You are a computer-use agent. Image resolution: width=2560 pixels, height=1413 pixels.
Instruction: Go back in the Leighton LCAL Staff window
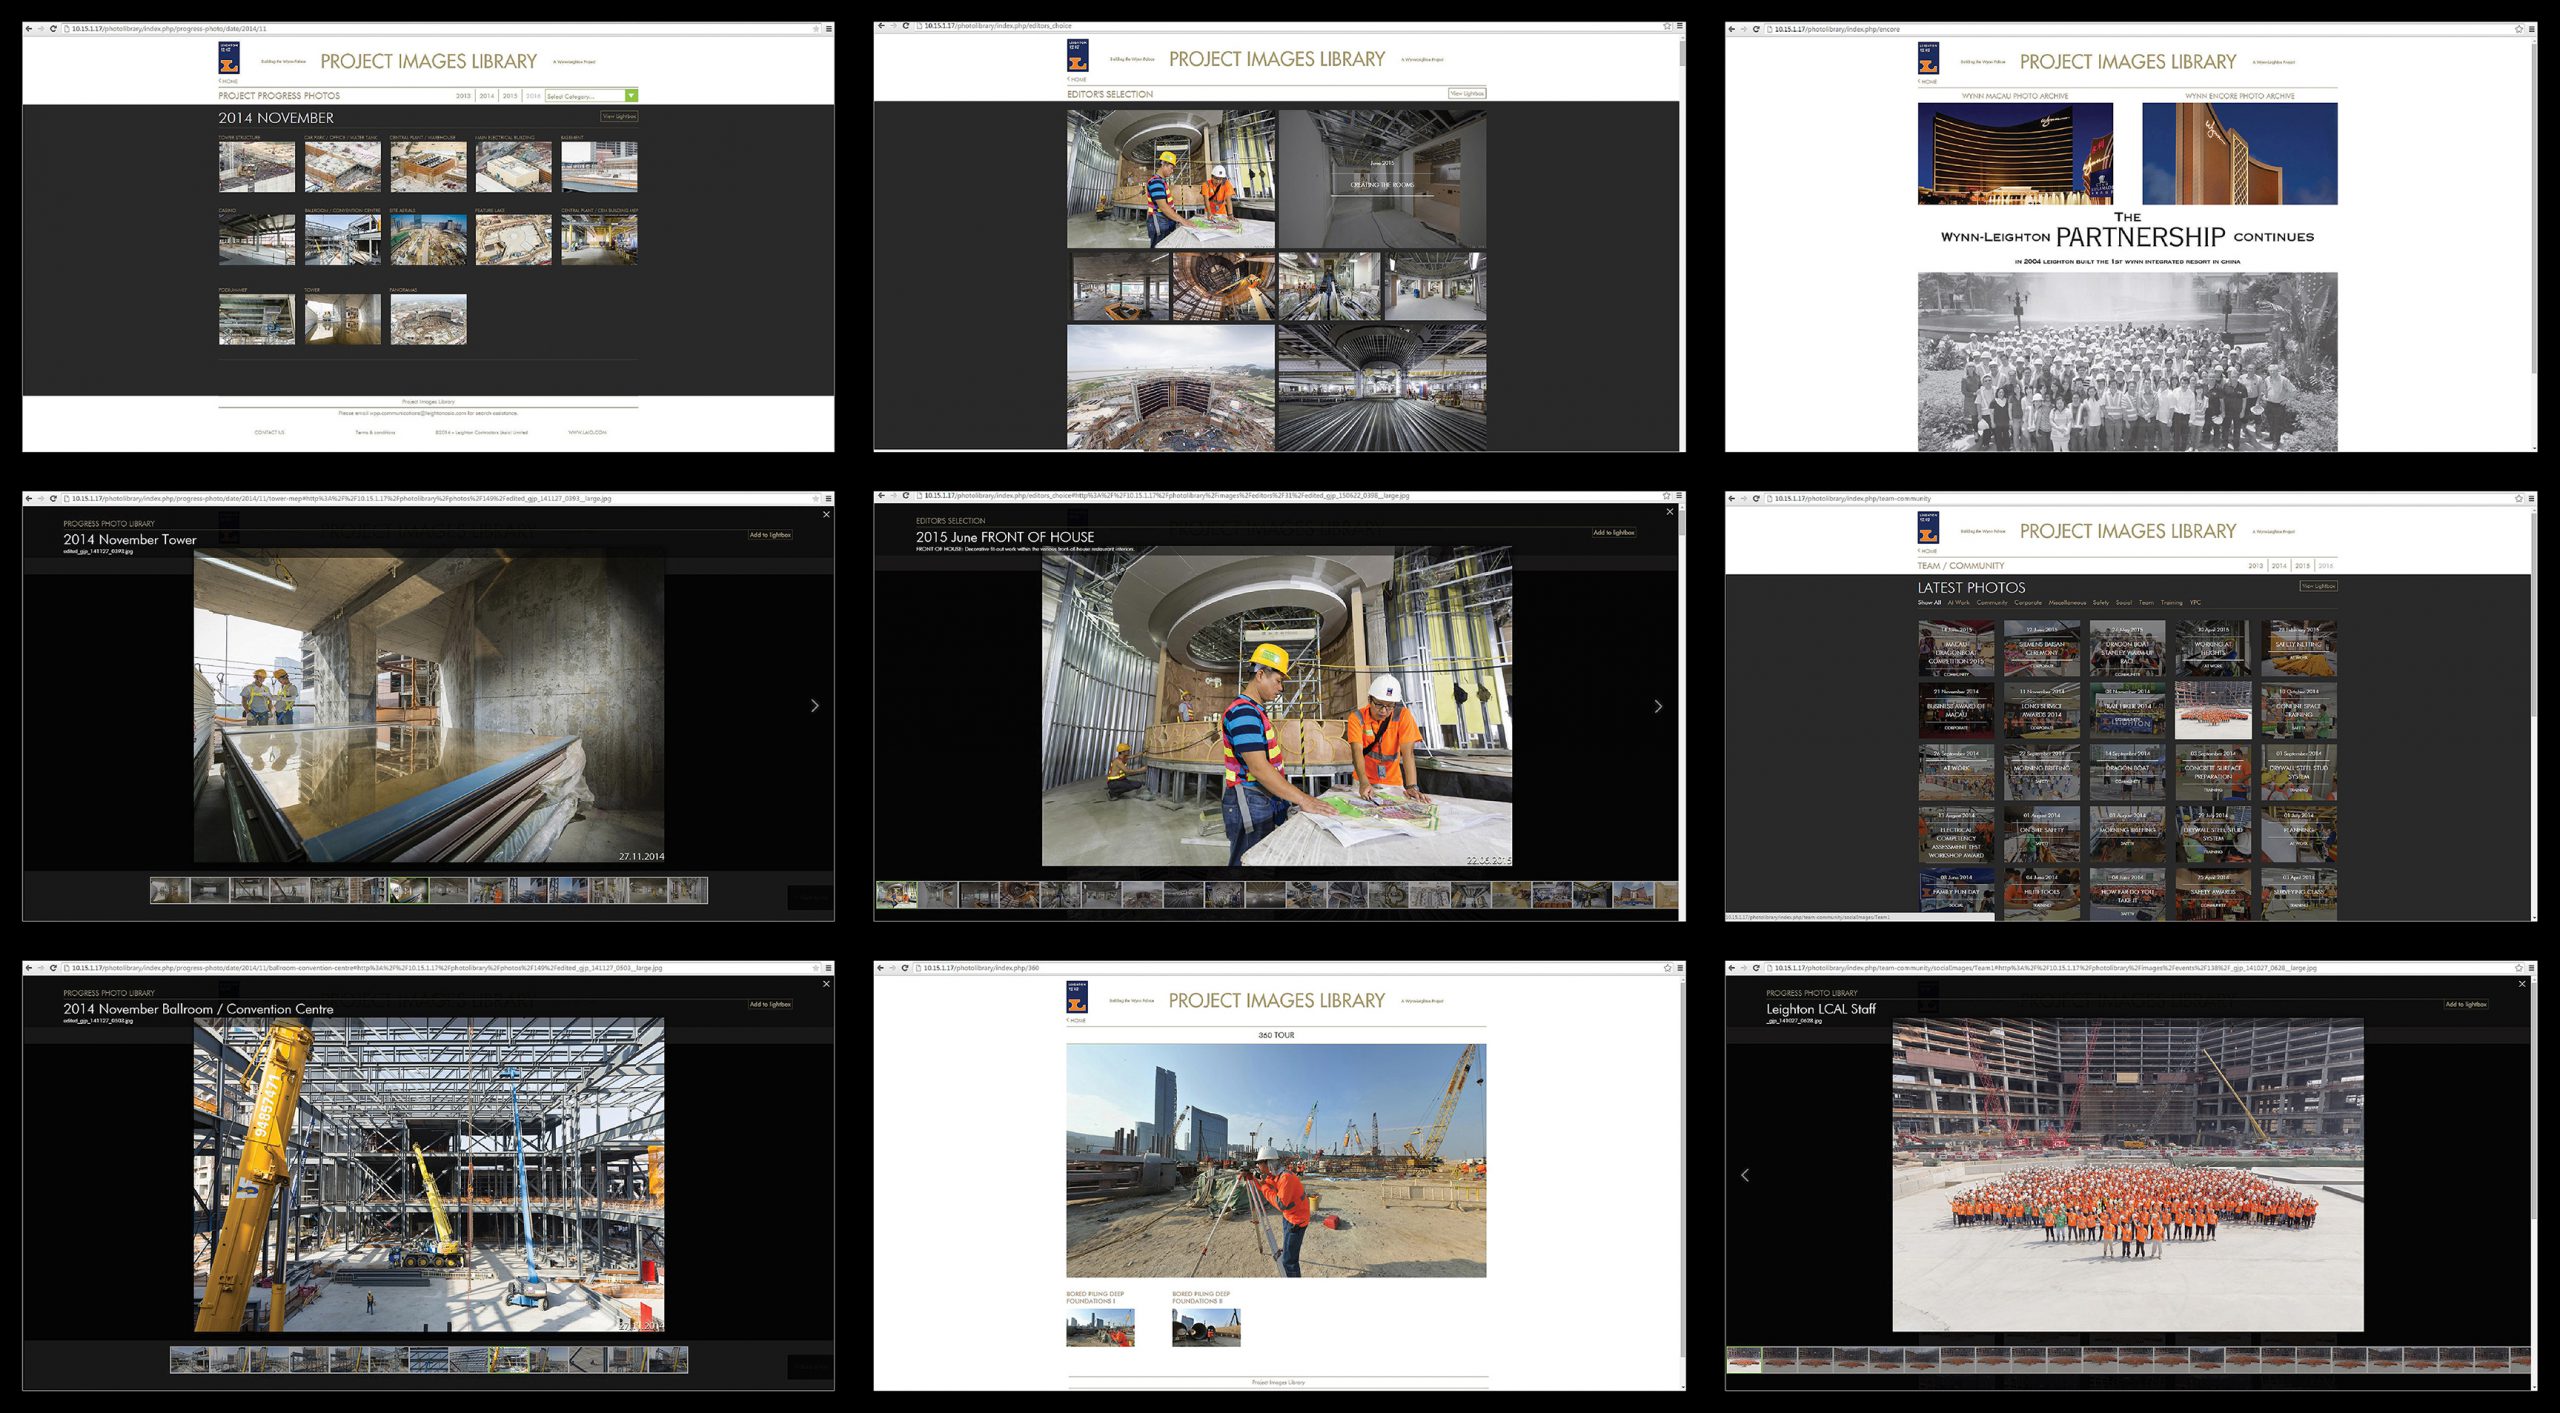(x=1732, y=968)
